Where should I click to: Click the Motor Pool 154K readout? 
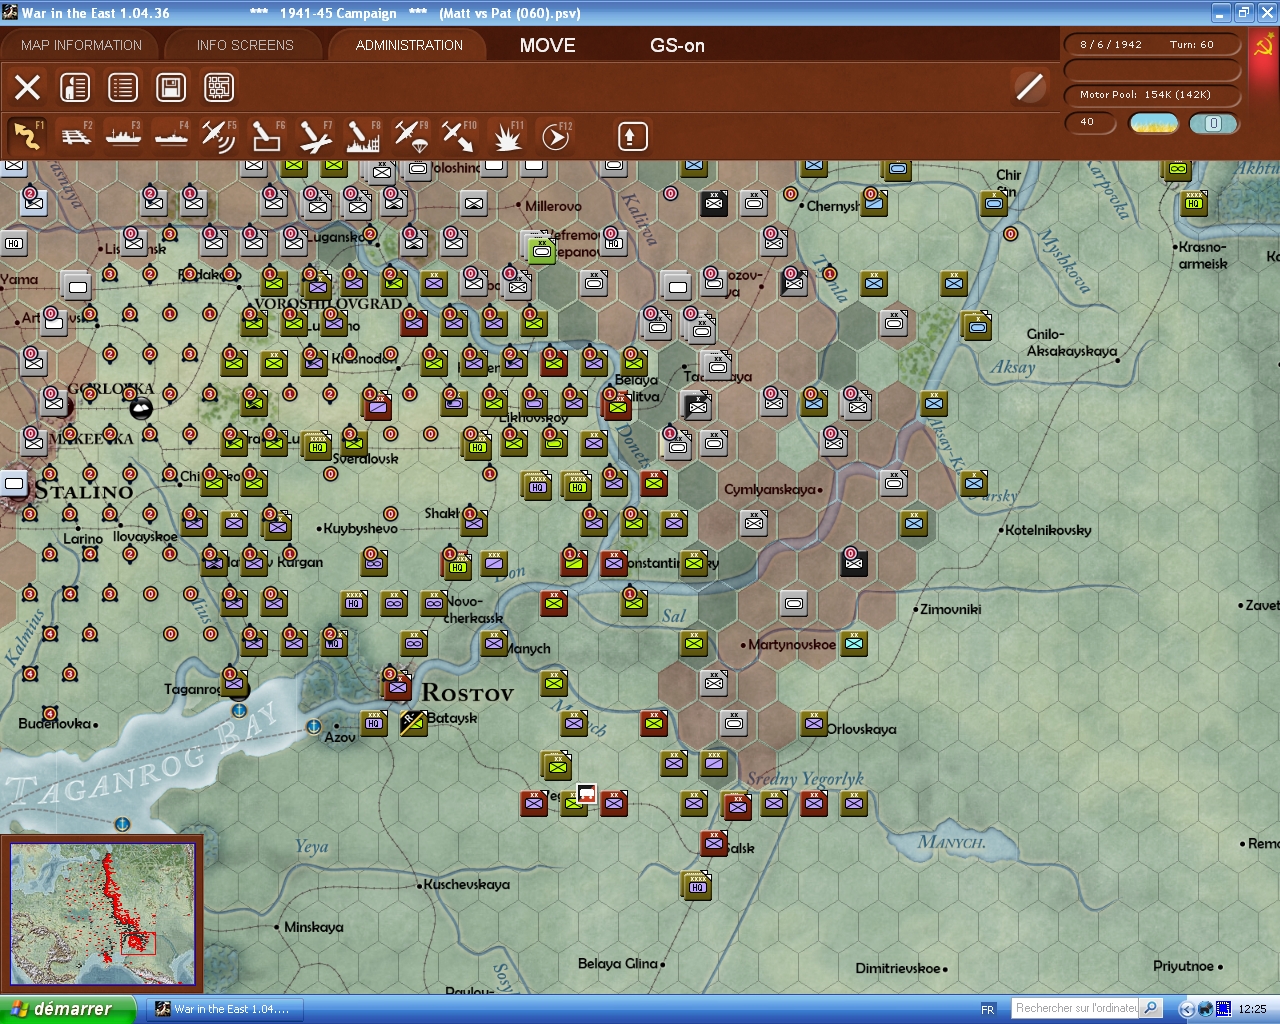tap(1152, 94)
